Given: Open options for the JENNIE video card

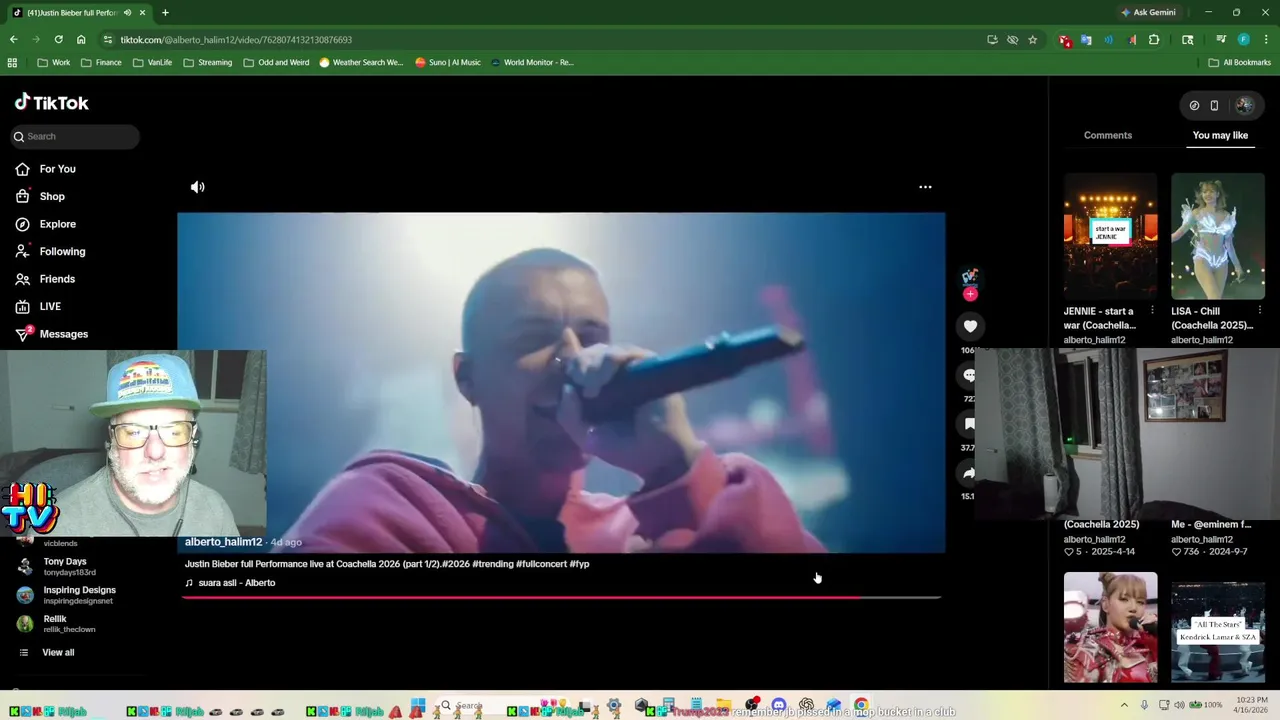Looking at the screenshot, I should (1152, 311).
